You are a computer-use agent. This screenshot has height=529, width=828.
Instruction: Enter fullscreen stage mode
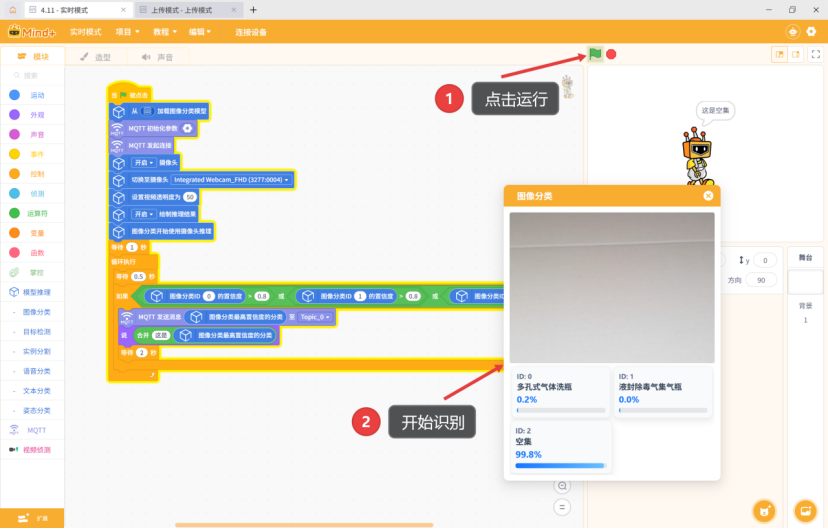click(815, 54)
